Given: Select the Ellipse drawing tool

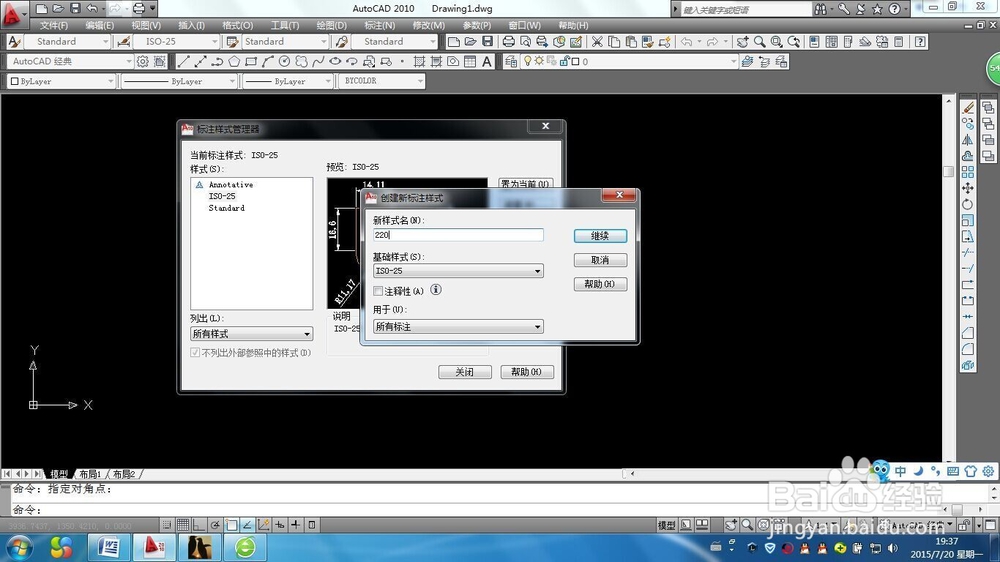Looking at the screenshot, I should click(335, 62).
